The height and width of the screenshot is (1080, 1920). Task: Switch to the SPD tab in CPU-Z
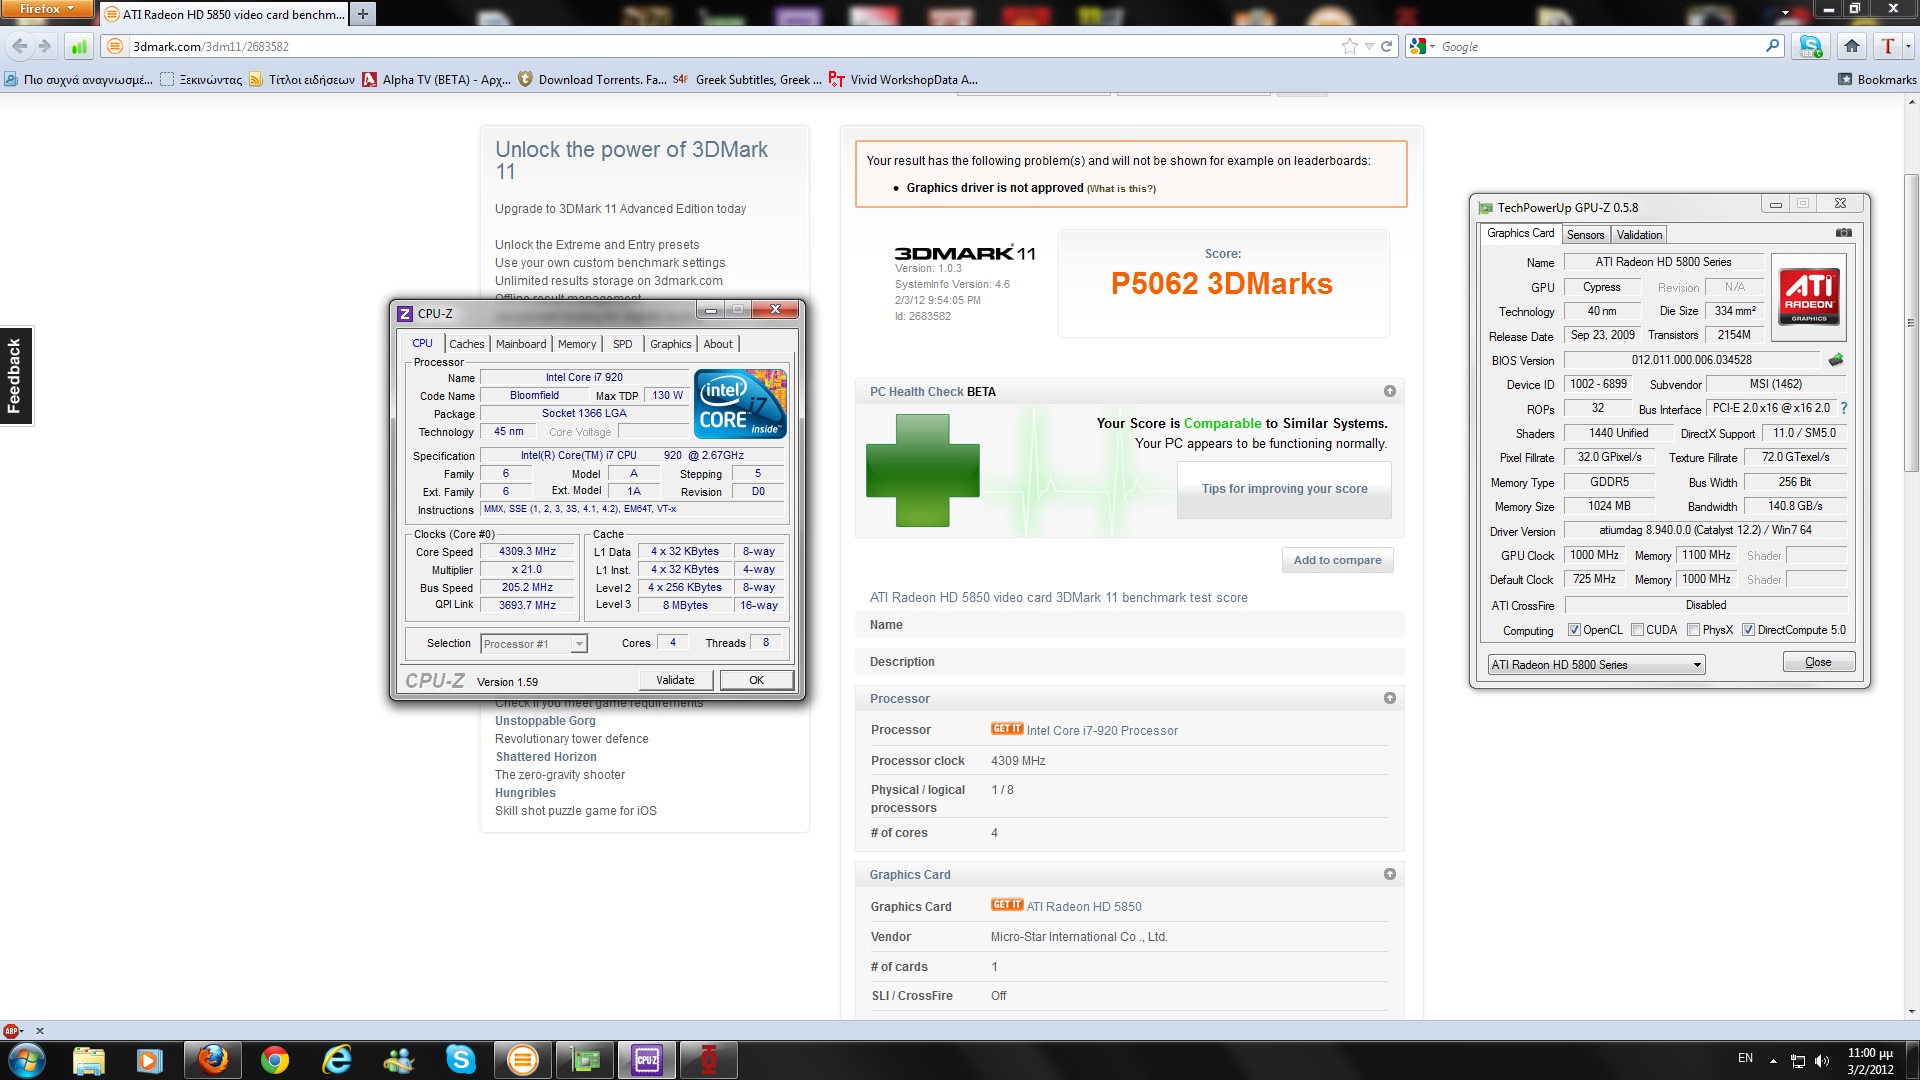tap(622, 344)
